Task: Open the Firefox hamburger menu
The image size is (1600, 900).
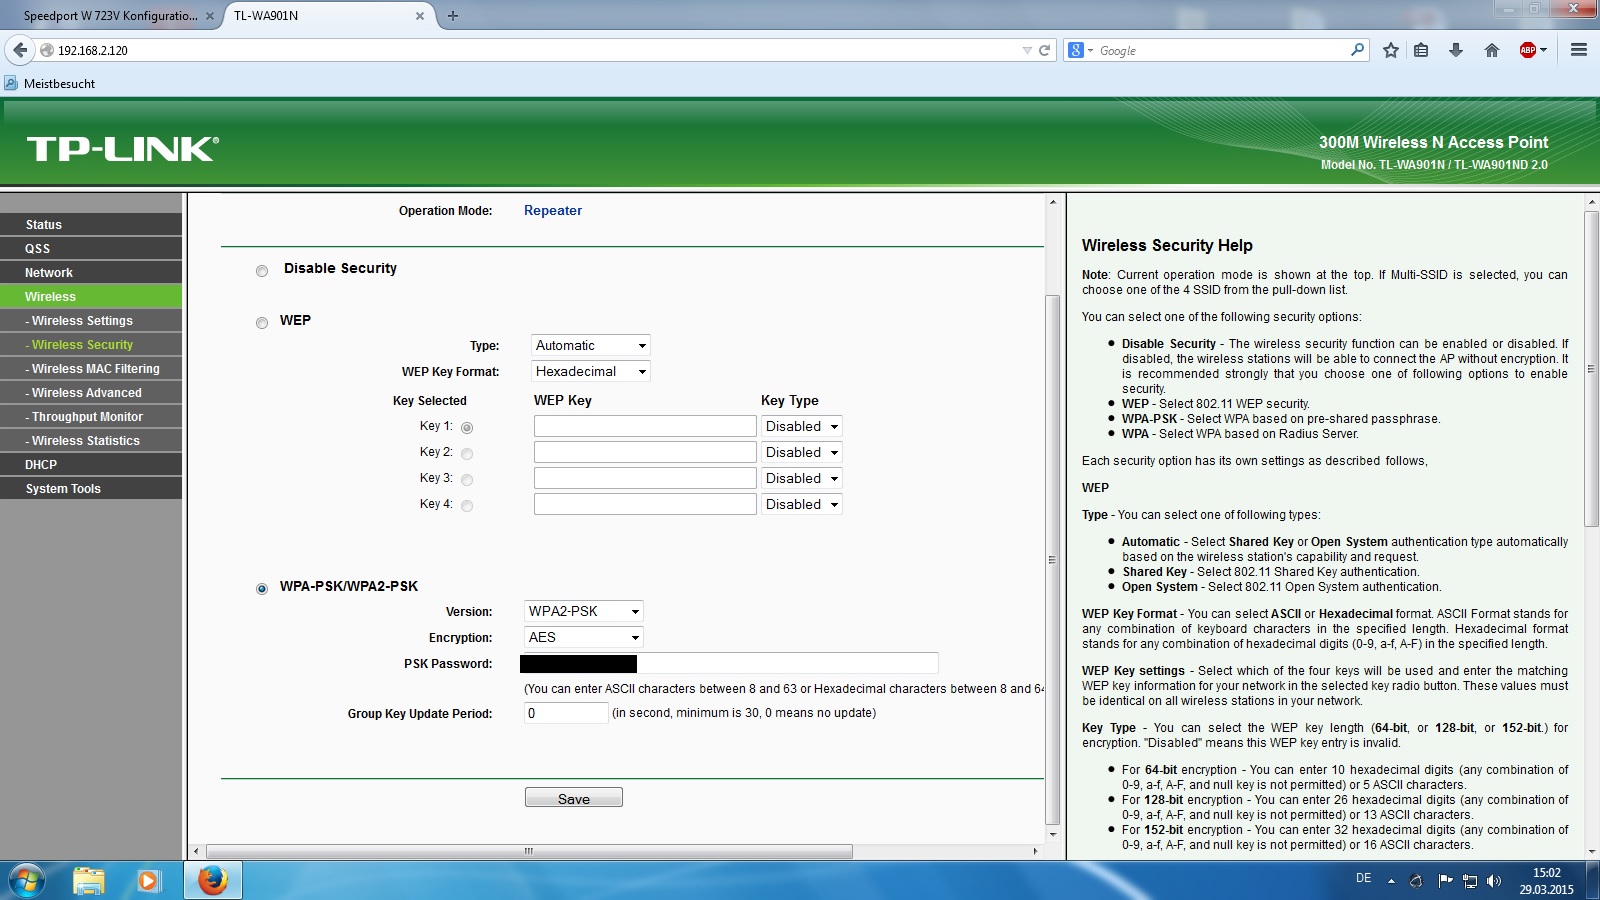Action: [x=1579, y=50]
